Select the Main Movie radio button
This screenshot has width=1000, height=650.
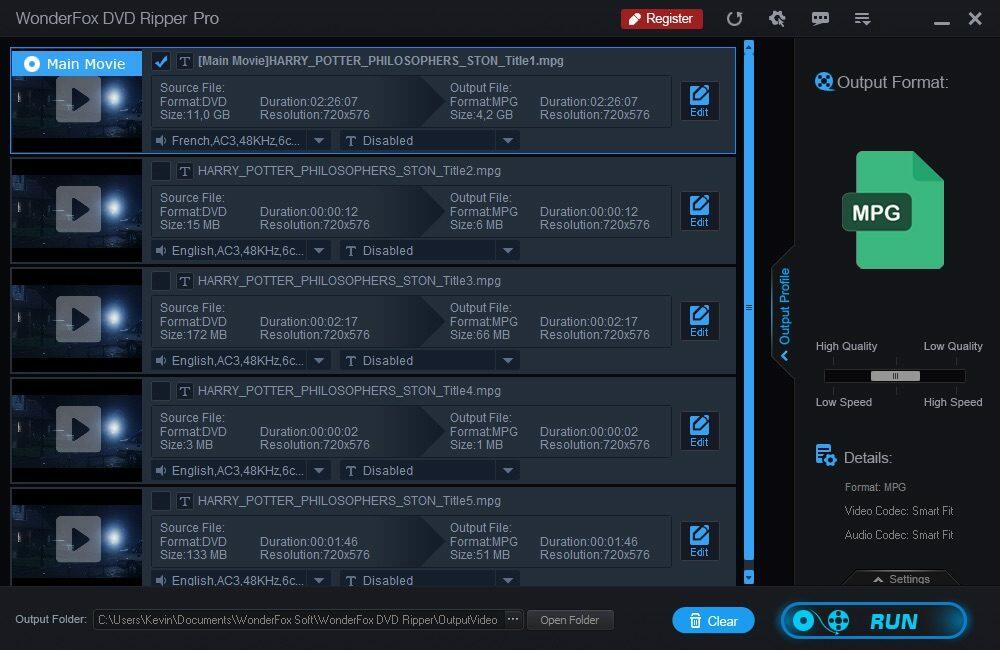click(x=32, y=64)
